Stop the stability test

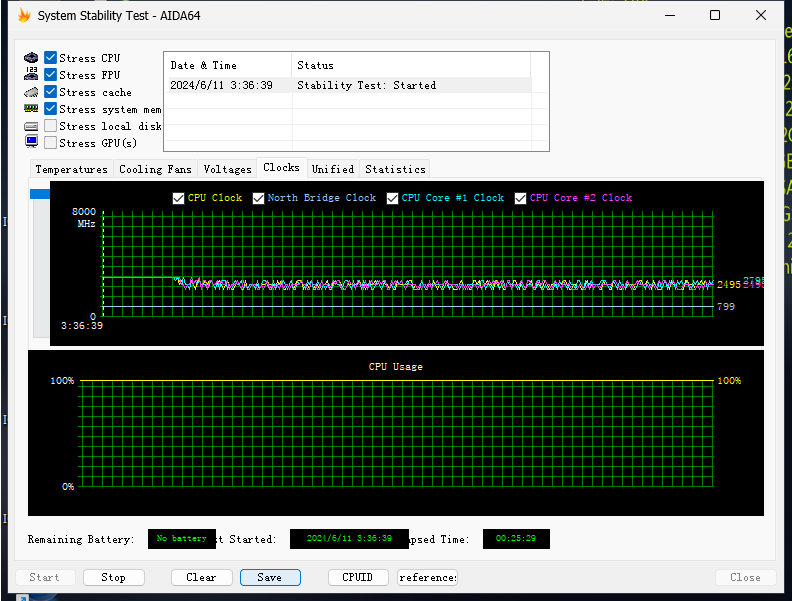114,577
